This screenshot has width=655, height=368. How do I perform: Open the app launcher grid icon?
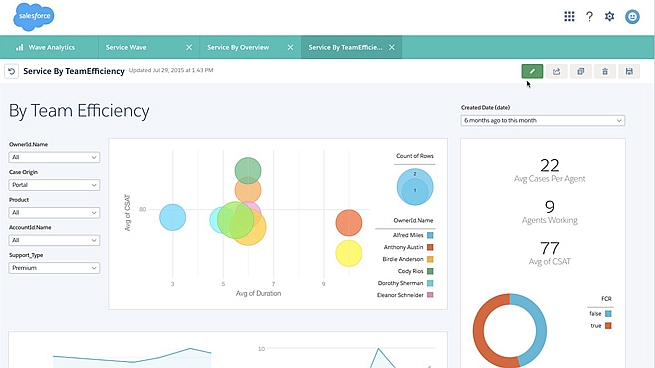point(569,16)
